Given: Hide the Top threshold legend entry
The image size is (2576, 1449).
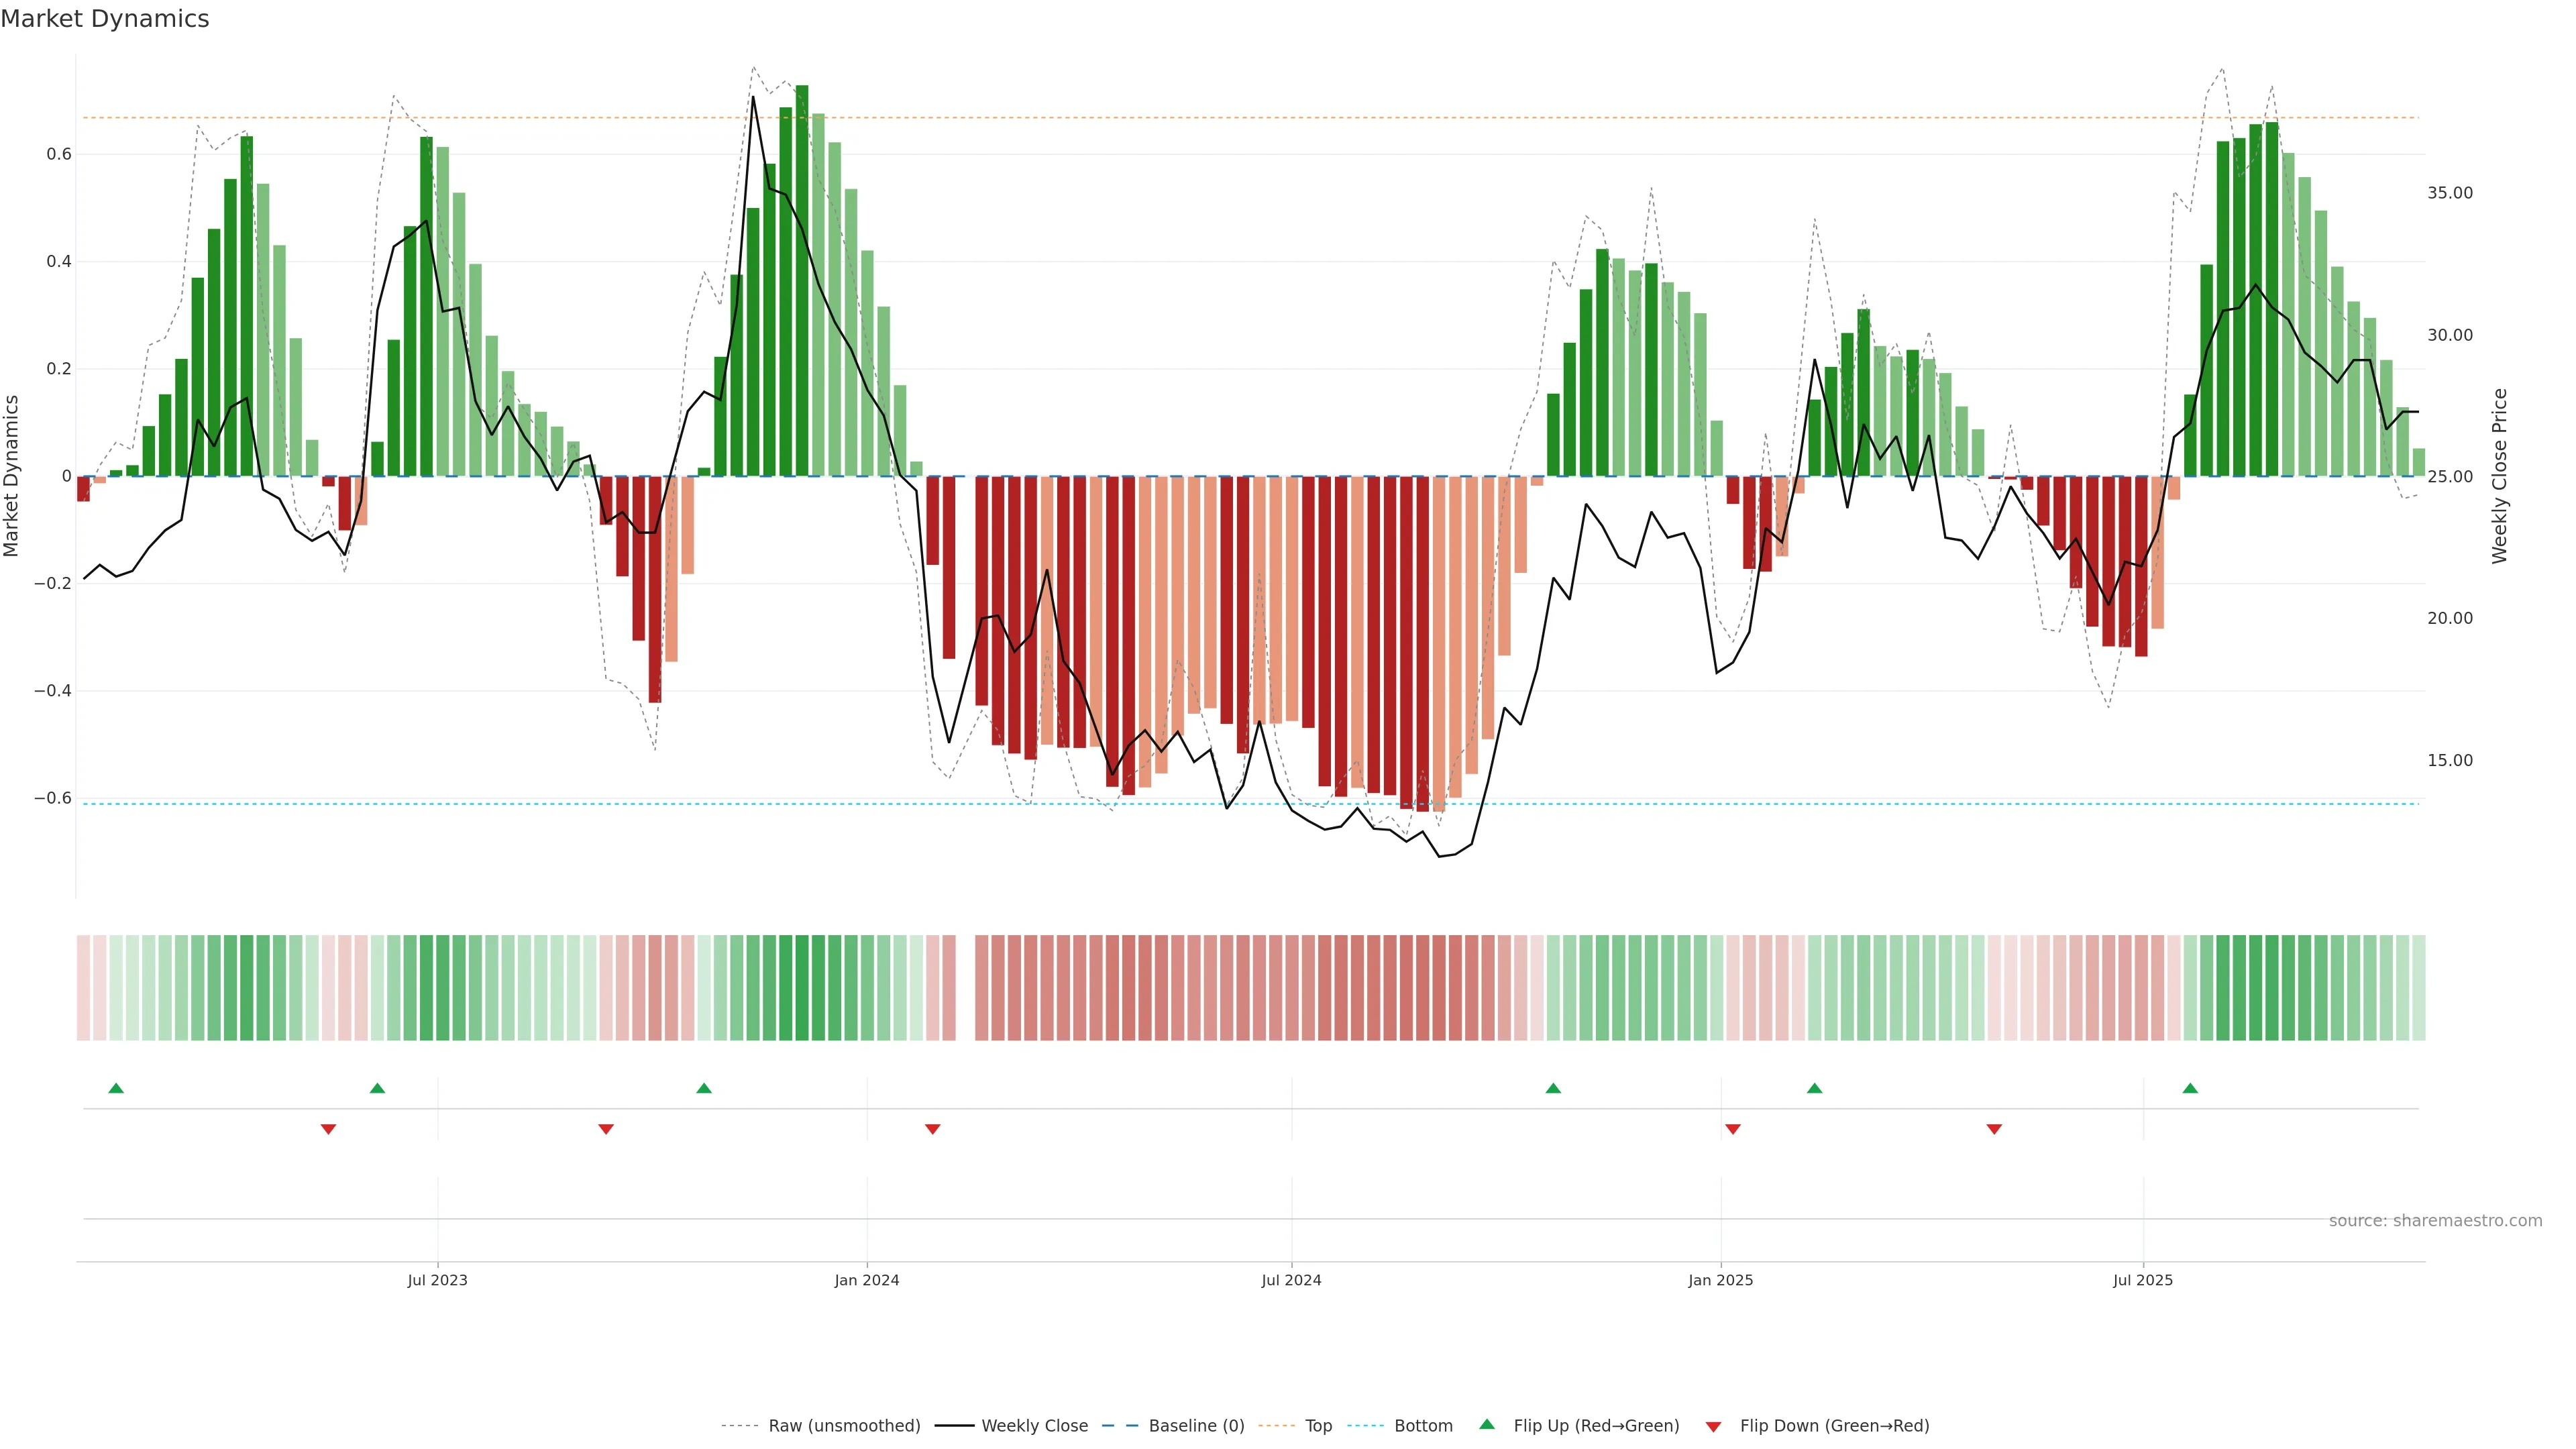Looking at the screenshot, I should click(1318, 1426).
